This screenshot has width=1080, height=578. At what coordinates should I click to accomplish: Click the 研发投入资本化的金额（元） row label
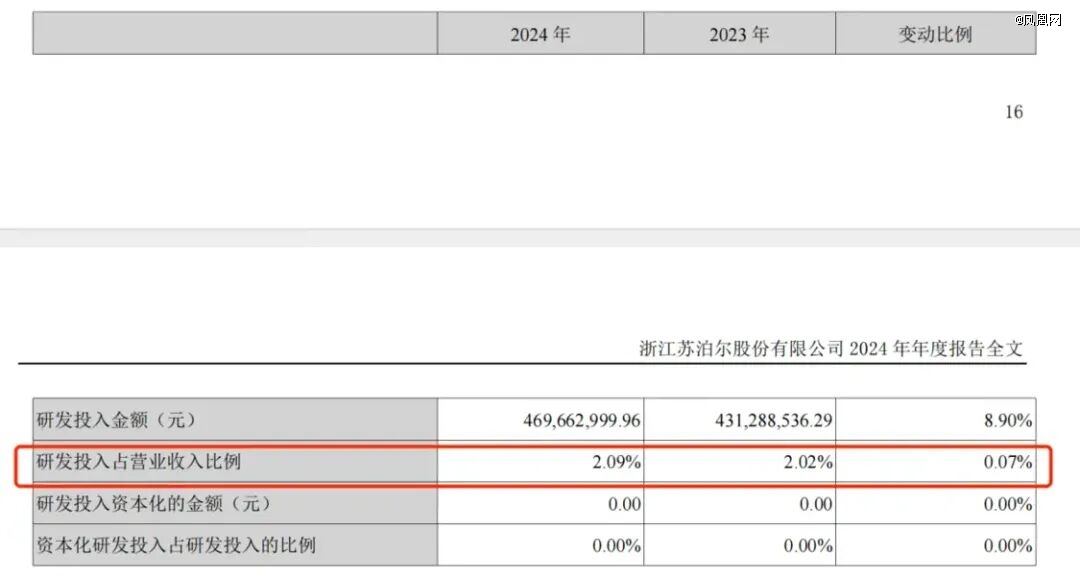click(153, 504)
